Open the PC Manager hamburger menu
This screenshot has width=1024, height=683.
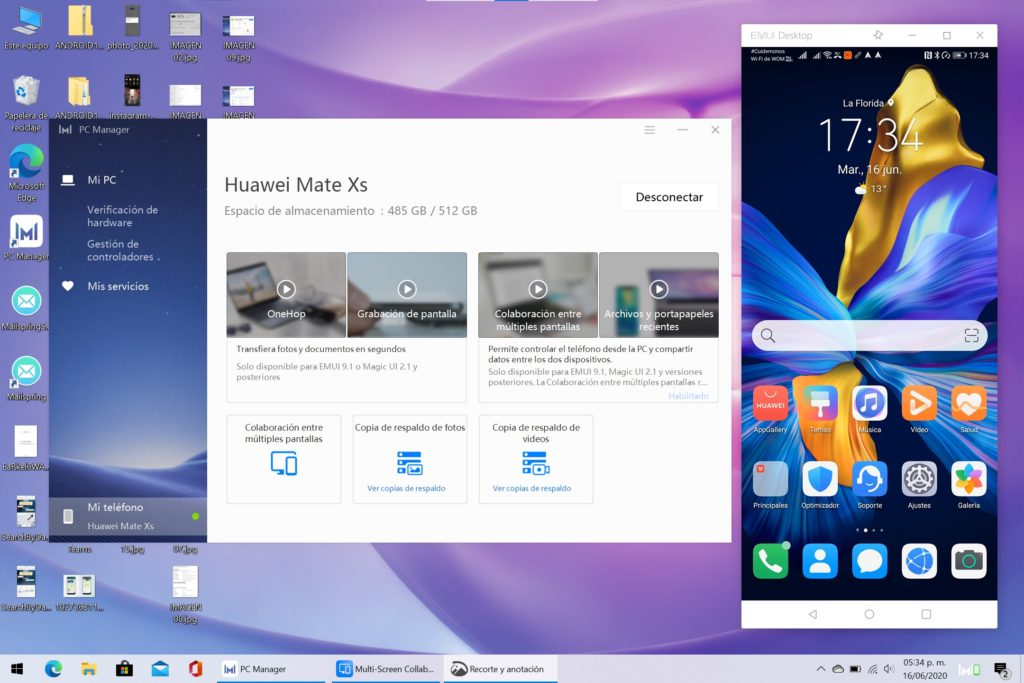pos(649,130)
